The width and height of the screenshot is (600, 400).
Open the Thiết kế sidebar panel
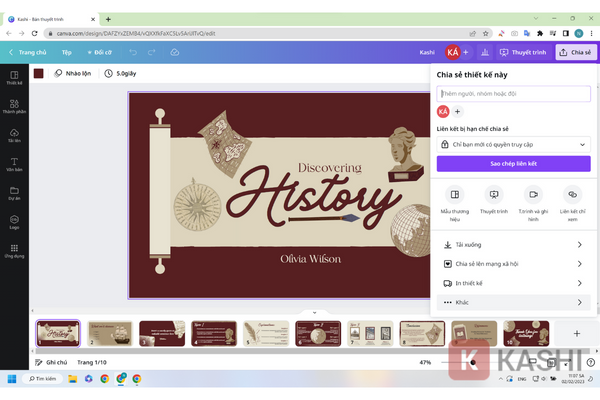tap(14, 77)
